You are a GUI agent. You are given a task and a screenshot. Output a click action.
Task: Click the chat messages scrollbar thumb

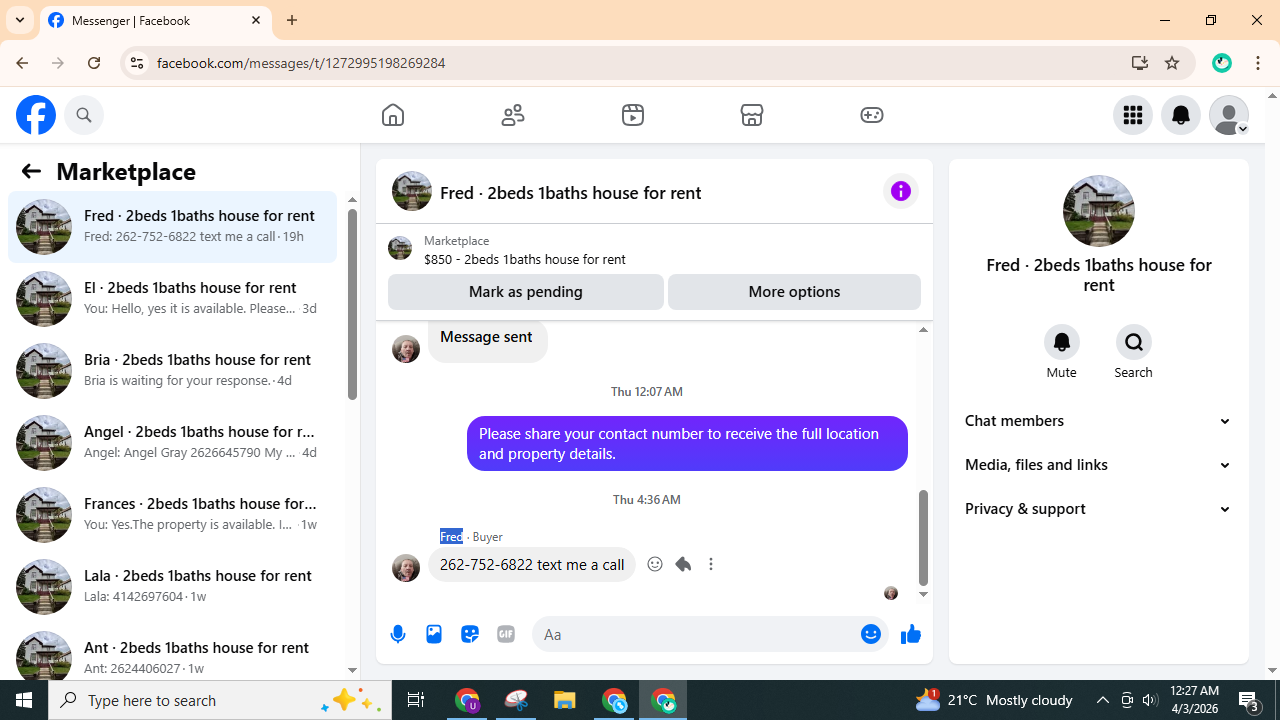[923, 538]
